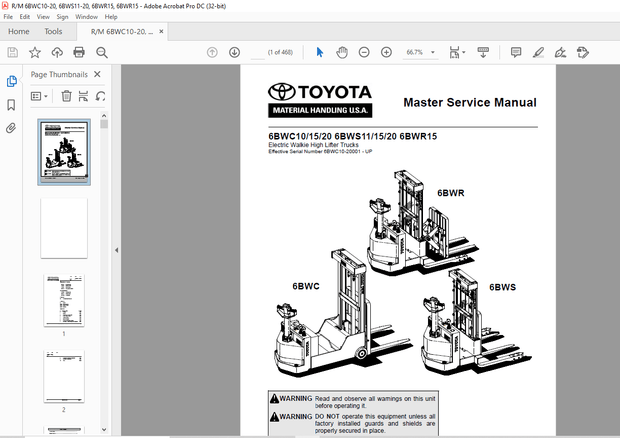The image size is (620, 438).
Task: Open the Page Thumbnails sidebar icon
Action: tap(11, 81)
